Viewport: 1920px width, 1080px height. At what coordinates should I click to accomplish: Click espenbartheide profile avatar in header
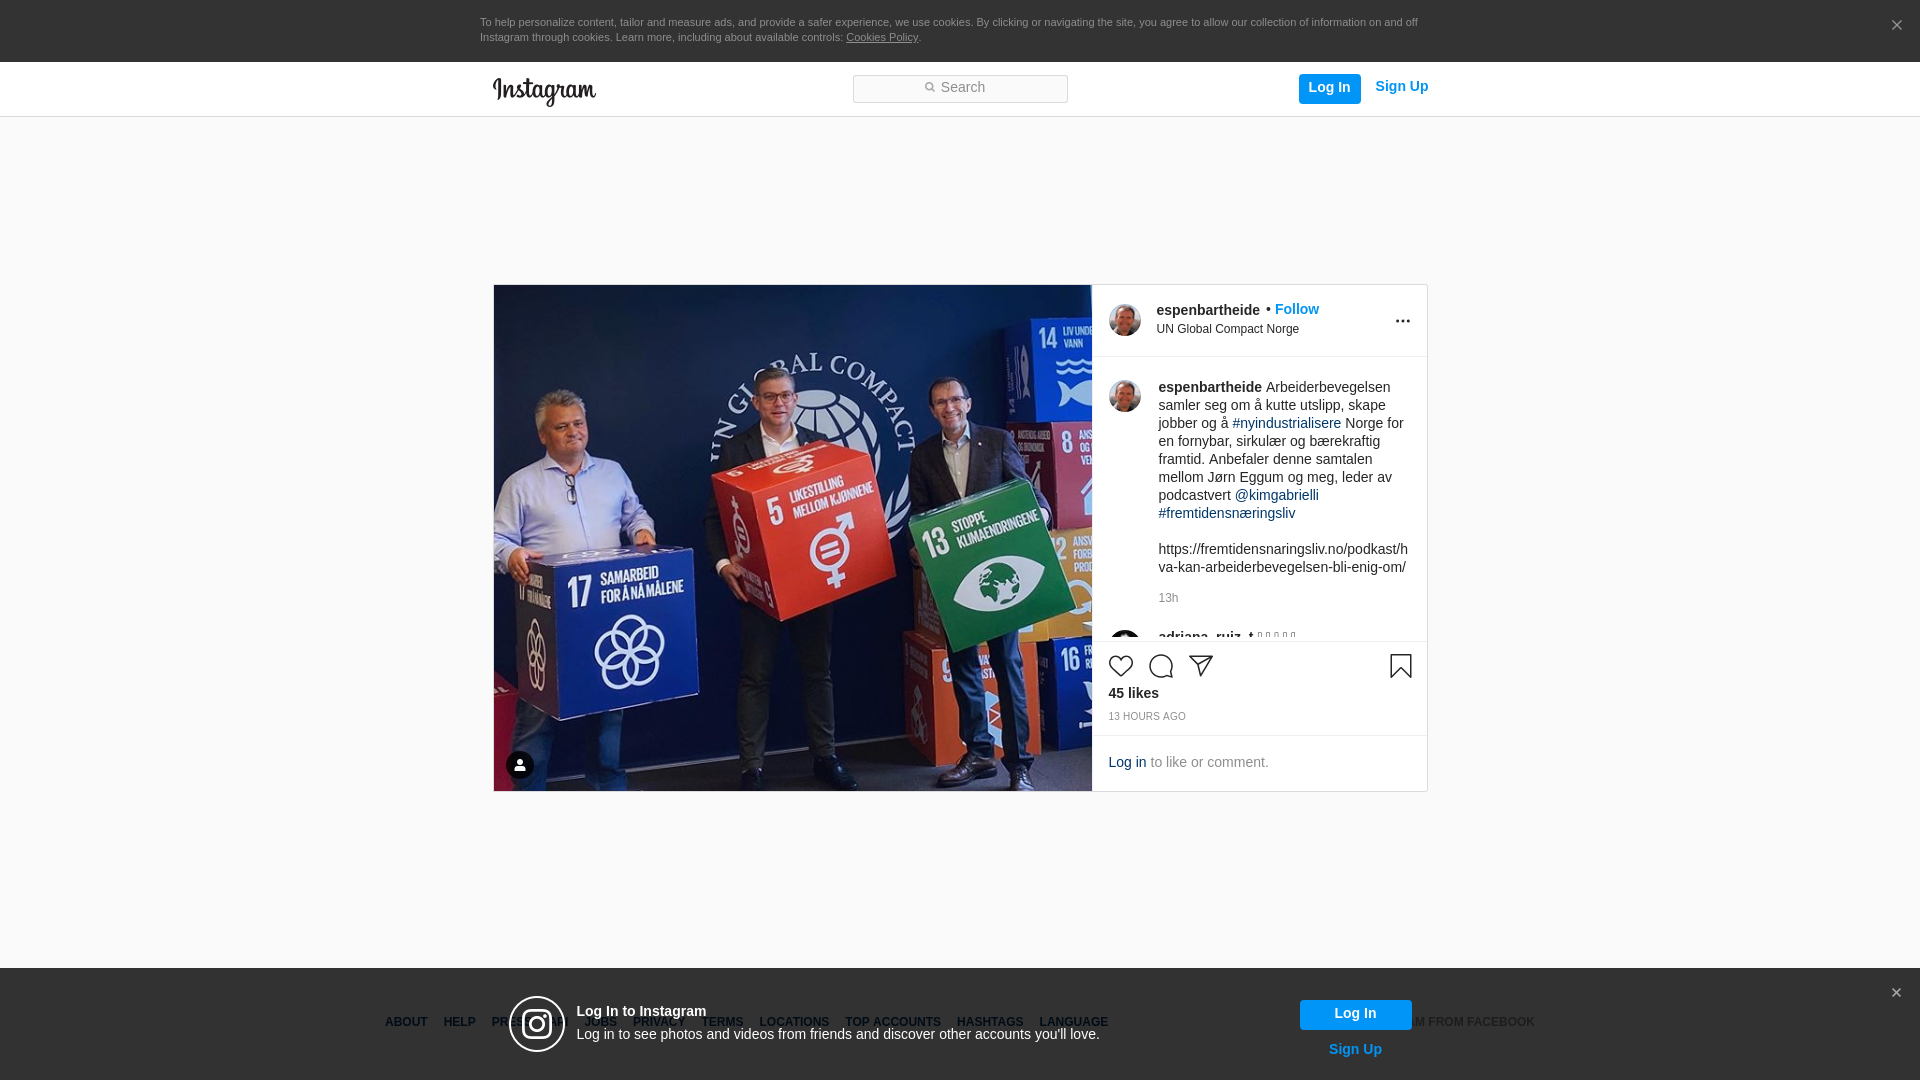click(x=1124, y=320)
